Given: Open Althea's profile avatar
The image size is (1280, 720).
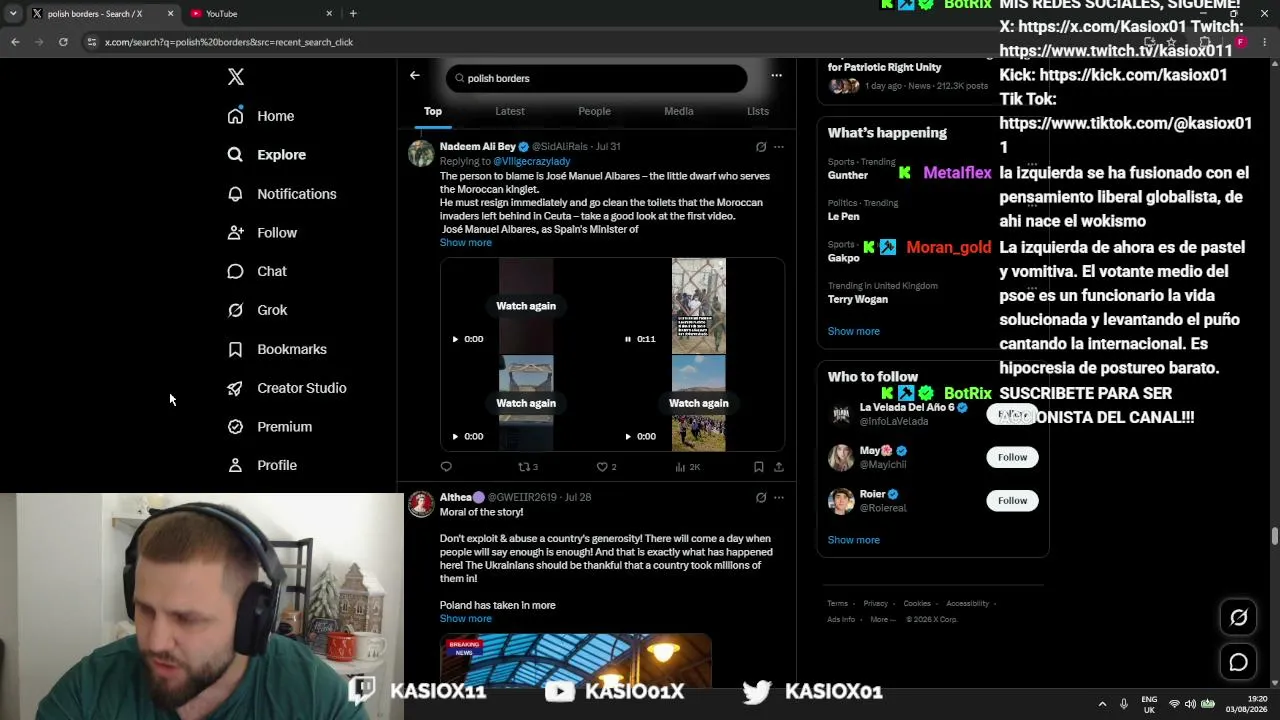Looking at the screenshot, I should [x=421, y=503].
